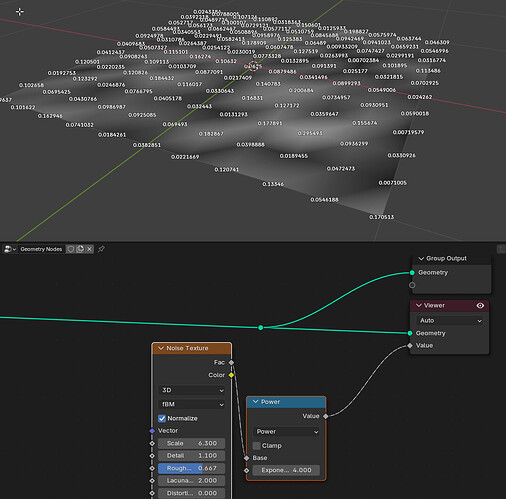
Task: Unlink node group with X icon
Action: tap(89, 249)
